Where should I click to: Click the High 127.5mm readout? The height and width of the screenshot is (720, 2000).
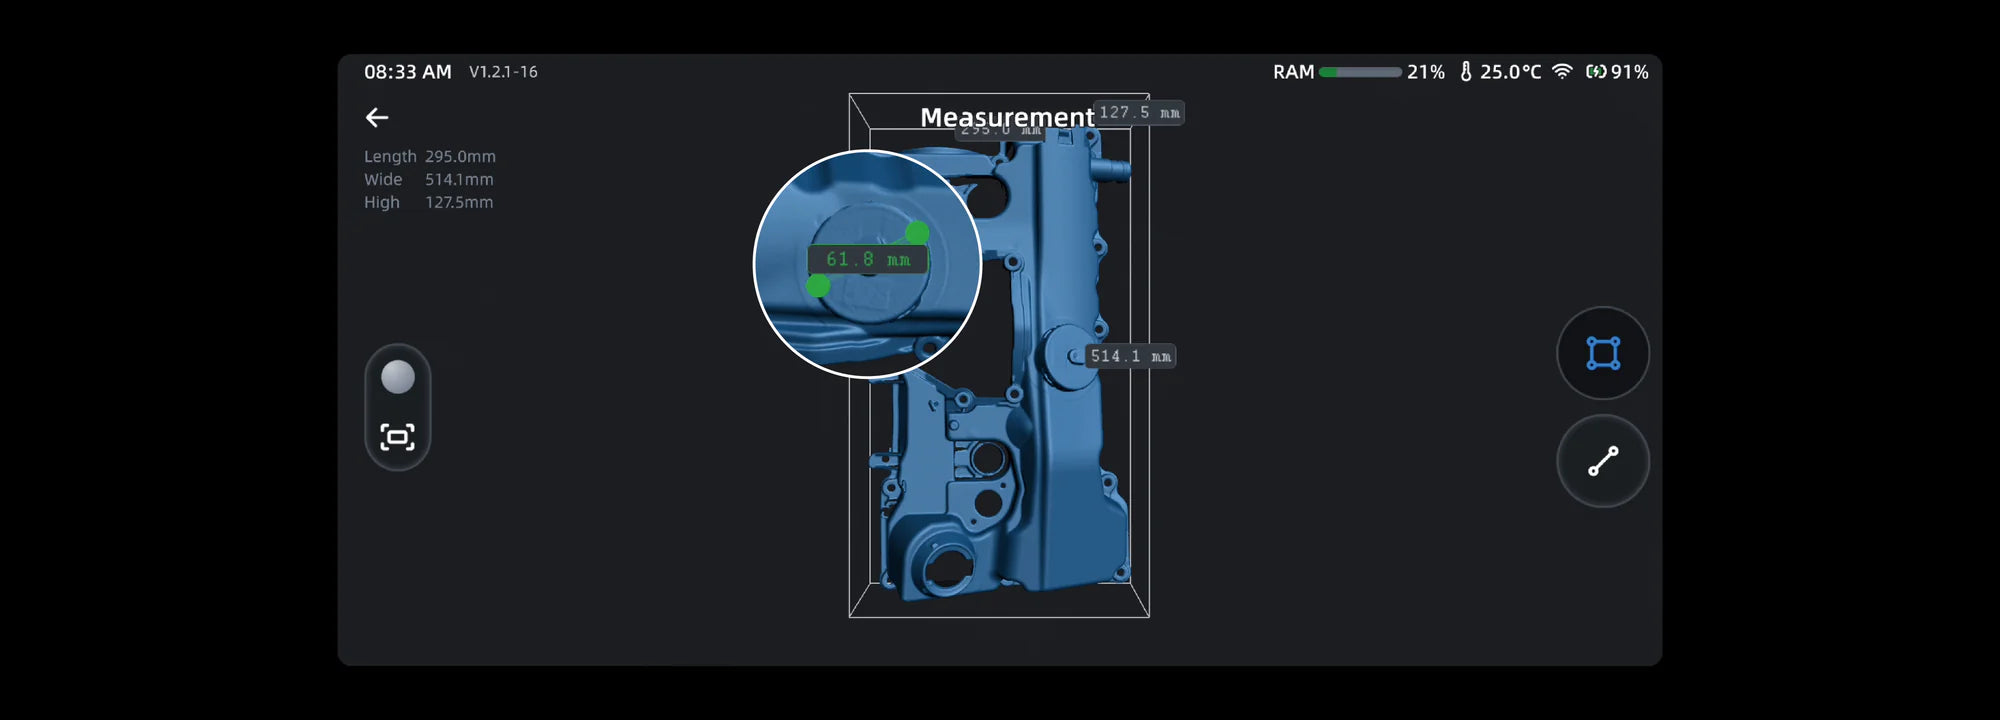click(429, 203)
